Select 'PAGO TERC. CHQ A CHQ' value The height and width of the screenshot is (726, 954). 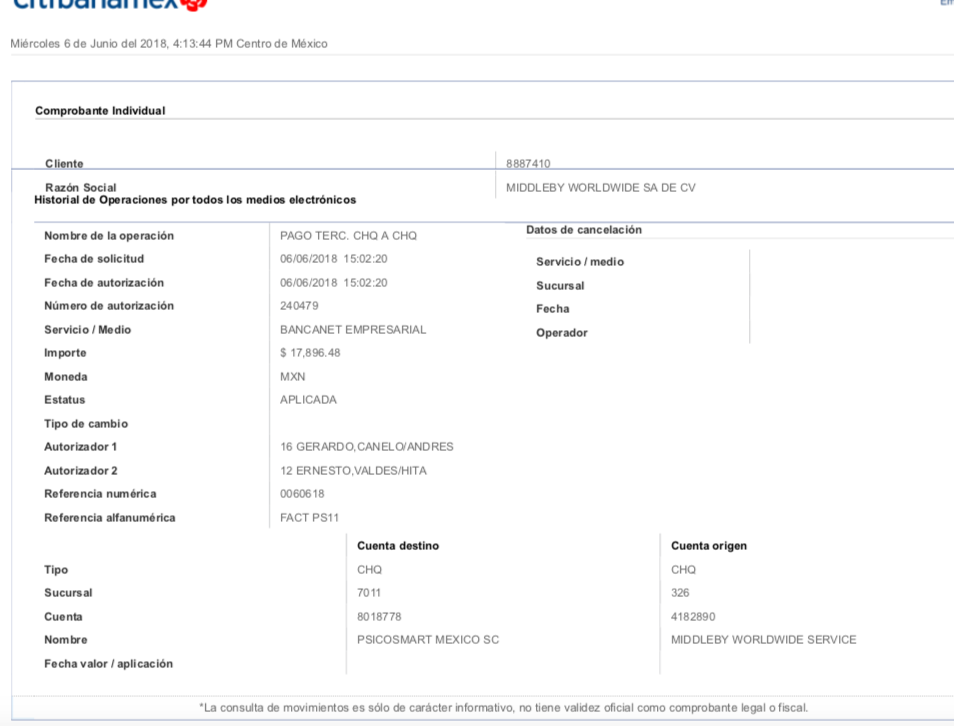coord(349,236)
